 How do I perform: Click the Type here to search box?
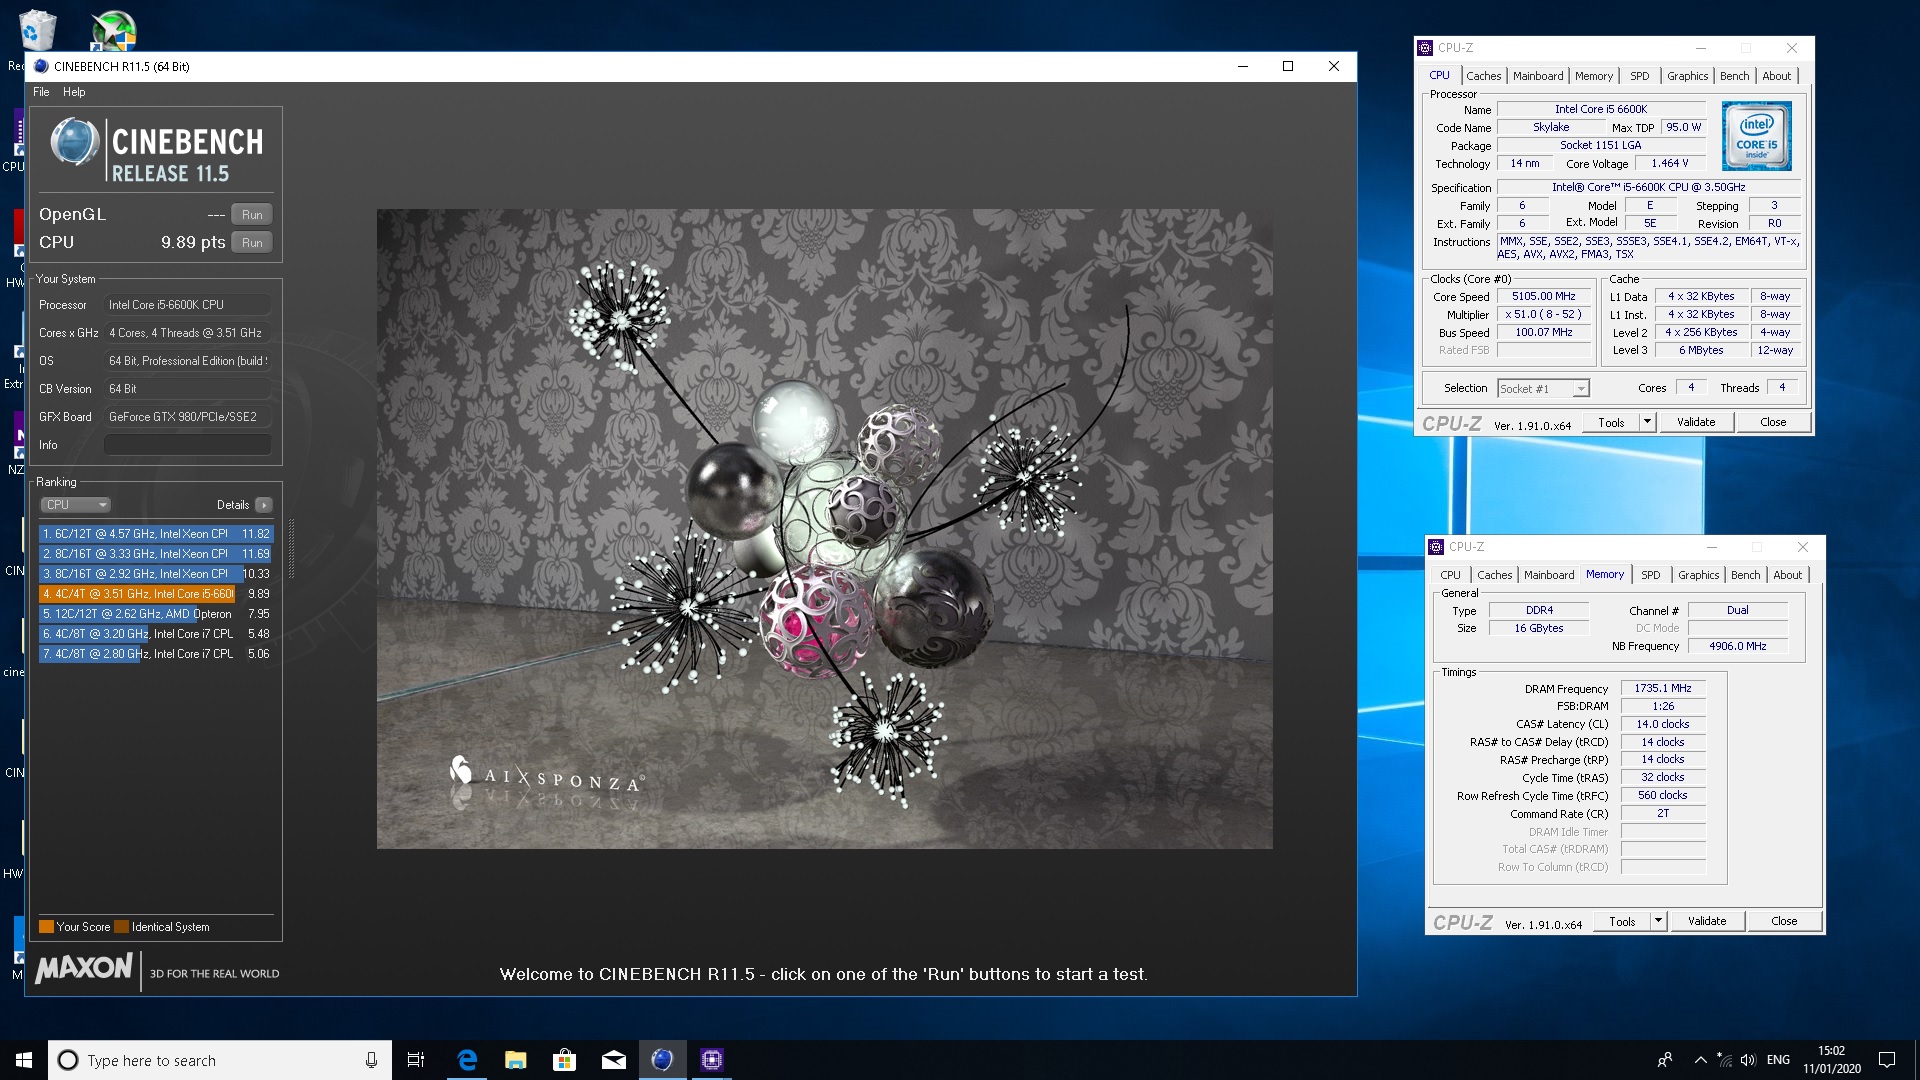click(x=220, y=1060)
